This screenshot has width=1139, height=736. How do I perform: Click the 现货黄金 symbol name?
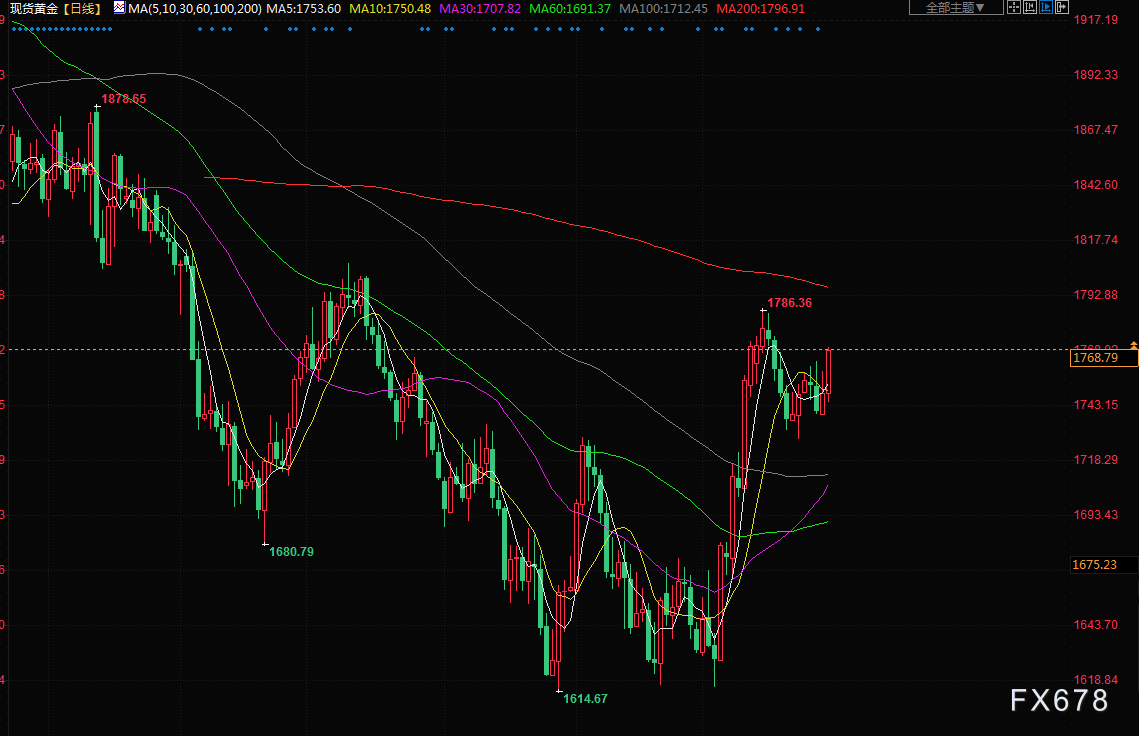pos(34,9)
